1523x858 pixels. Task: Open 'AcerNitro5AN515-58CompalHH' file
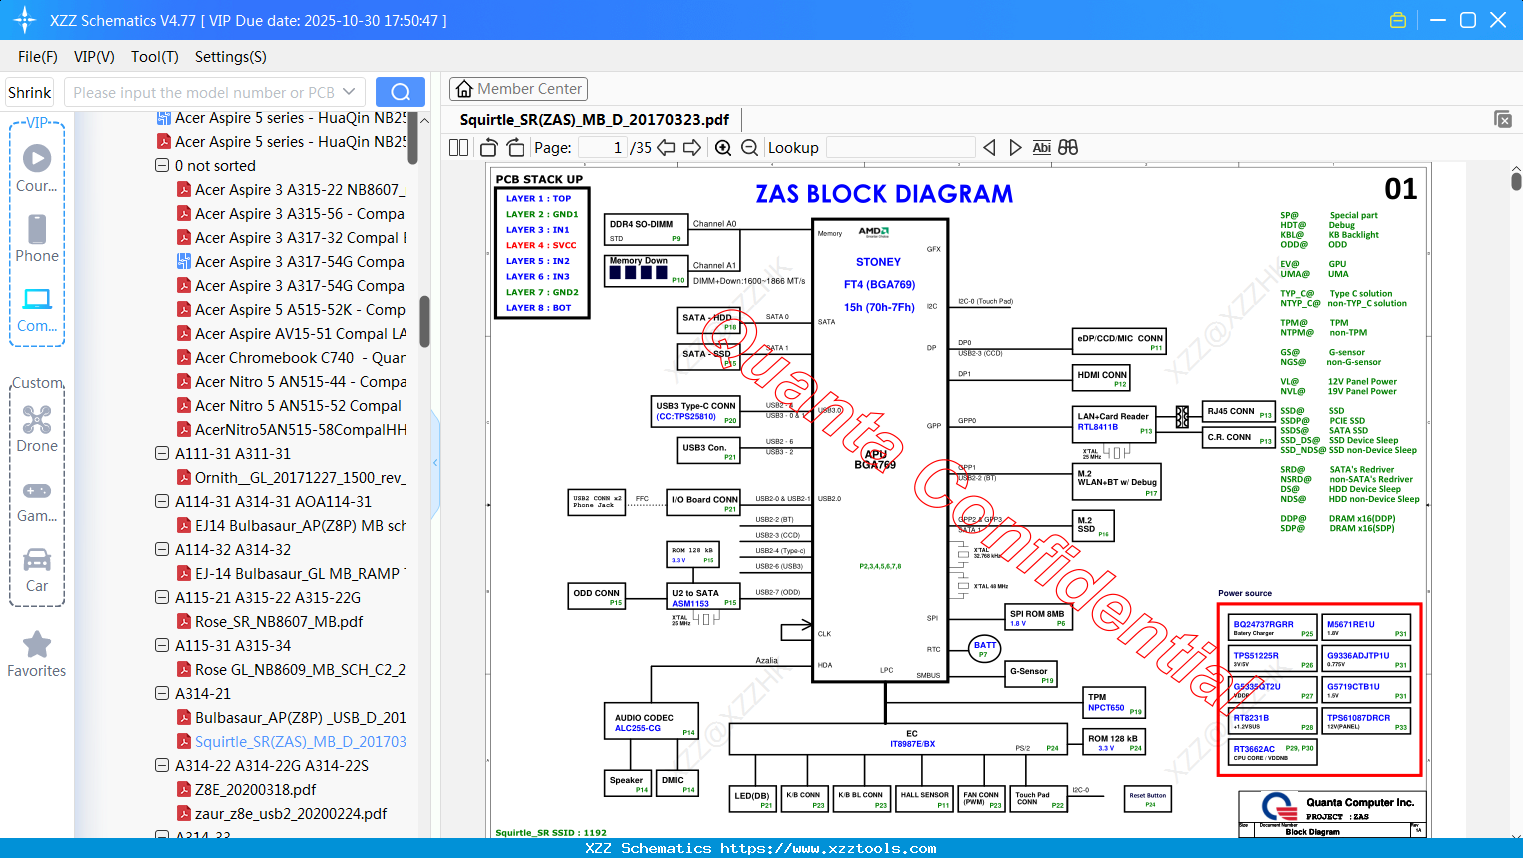(290, 430)
